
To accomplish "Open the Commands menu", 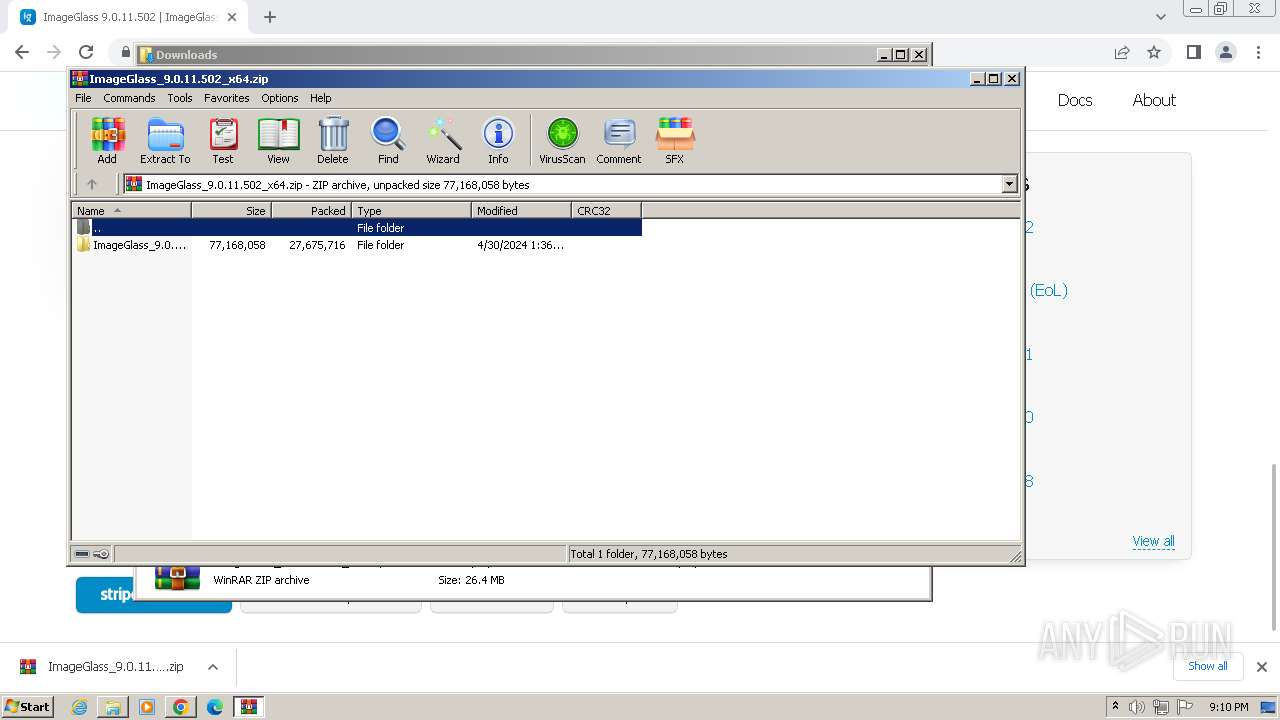I will [129, 98].
